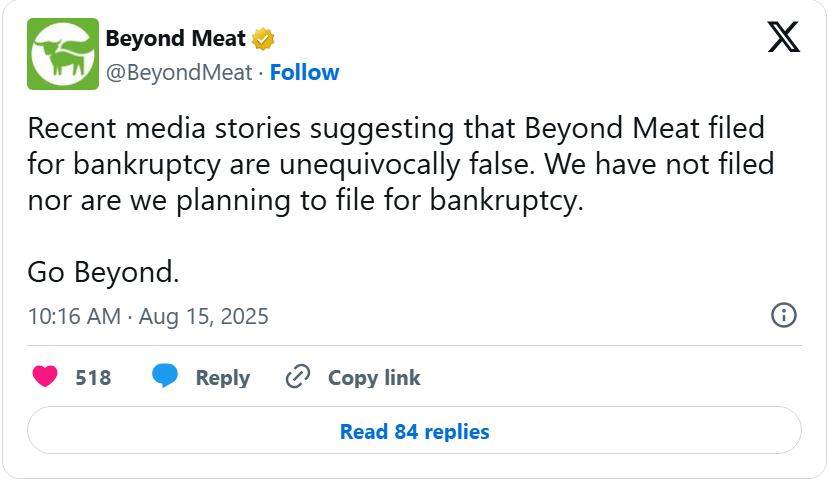Select the Copy link text
Image resolution: width=829 pixels, height=481 pixels.
coord(374,378)
